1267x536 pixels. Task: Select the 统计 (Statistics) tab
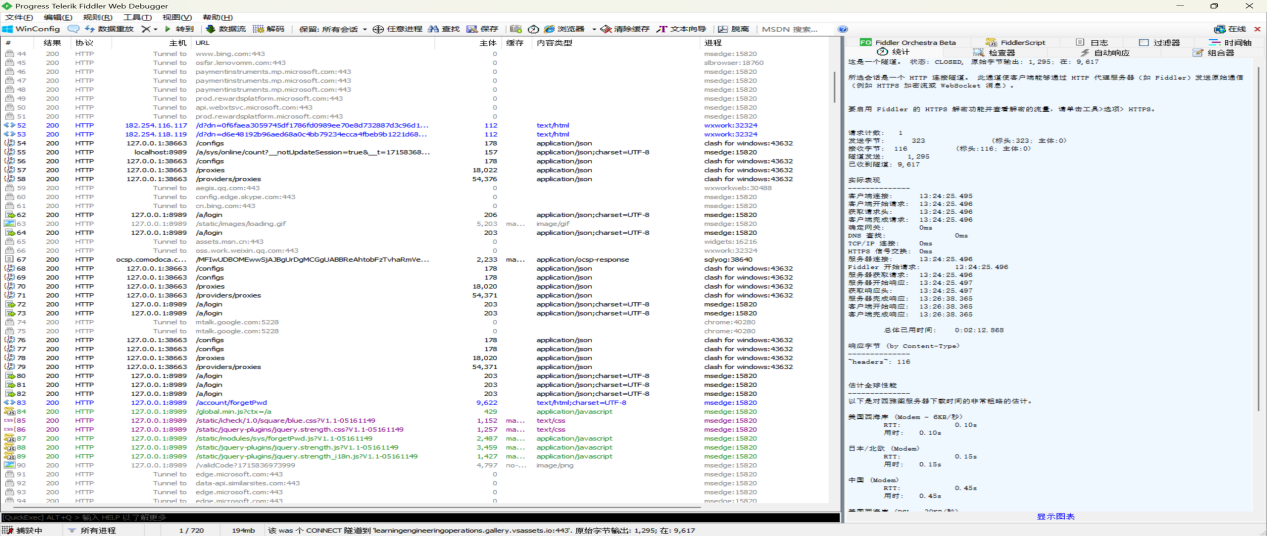click(892, 52)
